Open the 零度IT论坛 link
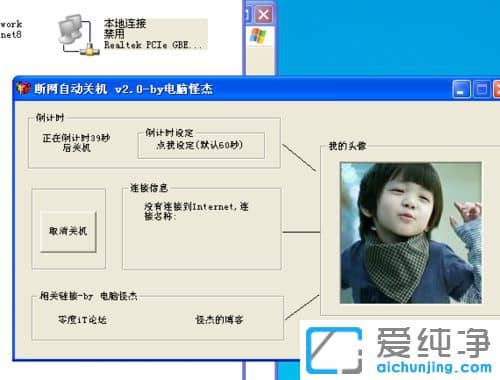500x380 pixels. click(82, 320)
